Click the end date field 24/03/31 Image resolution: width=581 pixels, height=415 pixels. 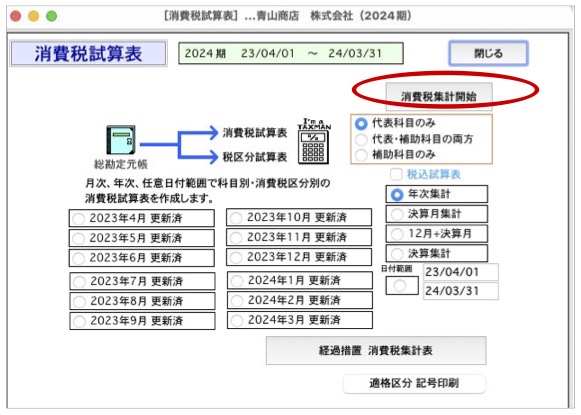pyautogui.click(x=461, y=291)
